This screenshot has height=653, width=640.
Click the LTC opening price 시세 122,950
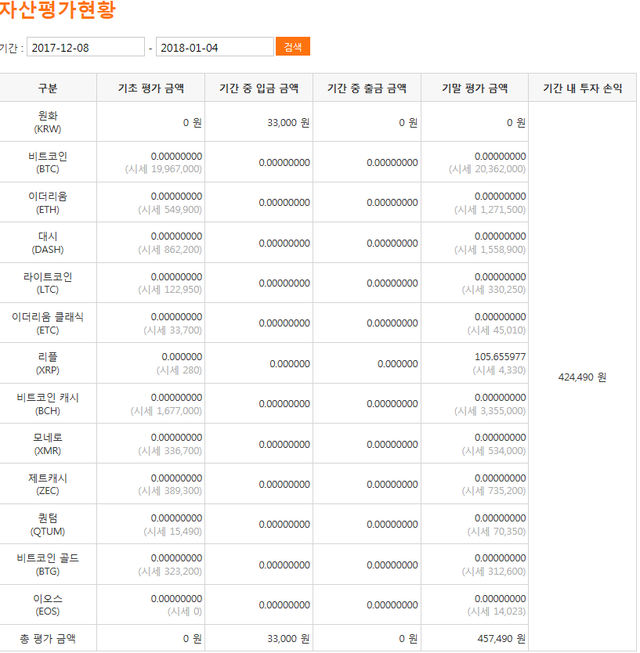coord(170,289)
